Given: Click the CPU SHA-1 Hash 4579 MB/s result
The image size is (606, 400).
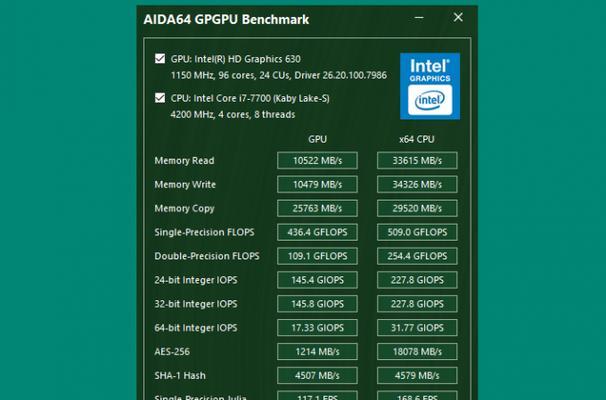Looking at the screenshot, I should [417, 376].
